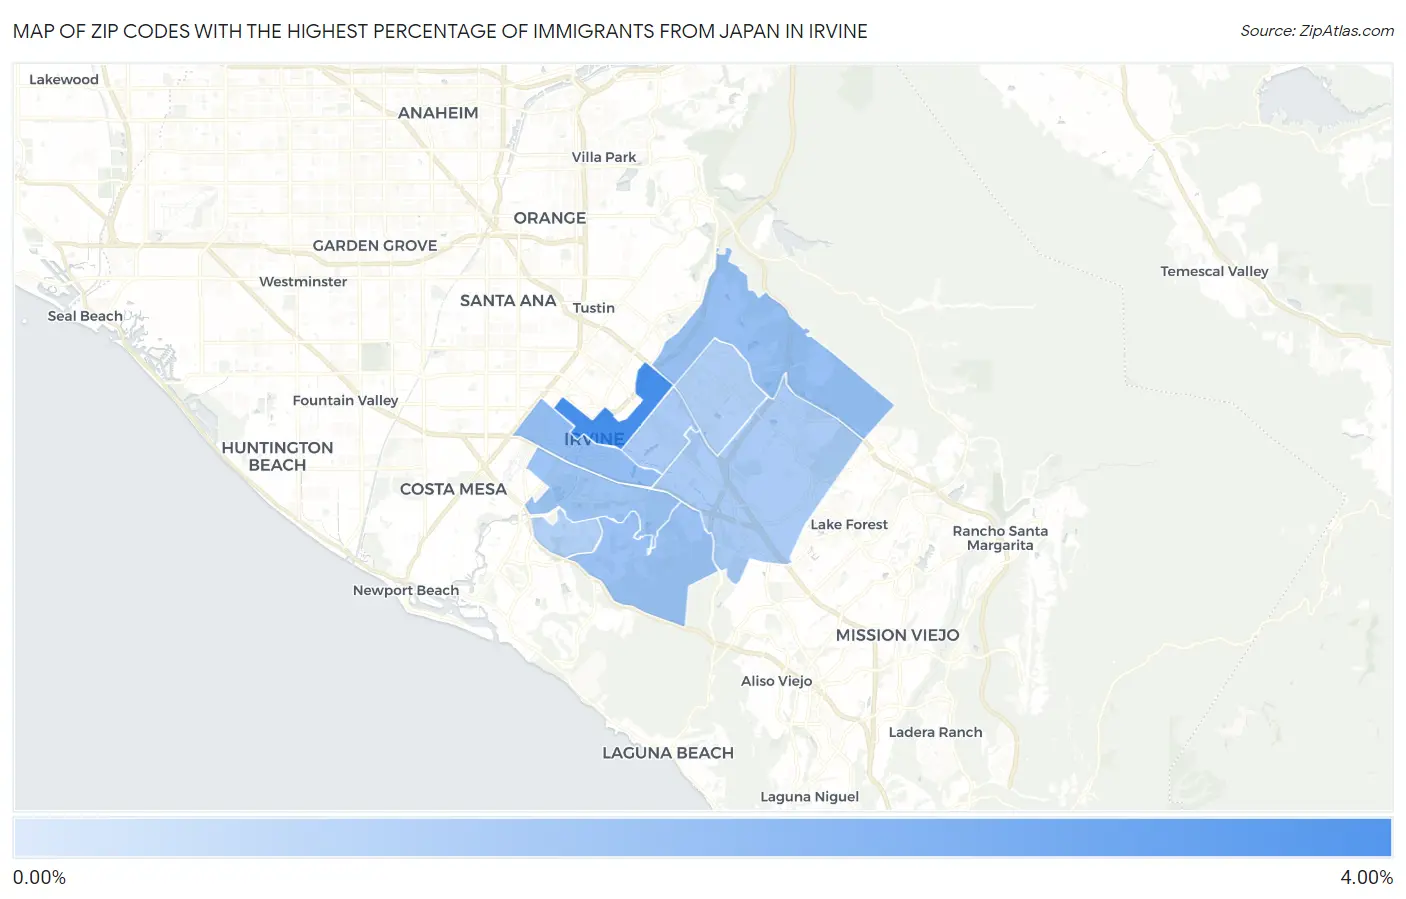
Task: Click the ORANGE city label
Action: (x=550, y=218)
